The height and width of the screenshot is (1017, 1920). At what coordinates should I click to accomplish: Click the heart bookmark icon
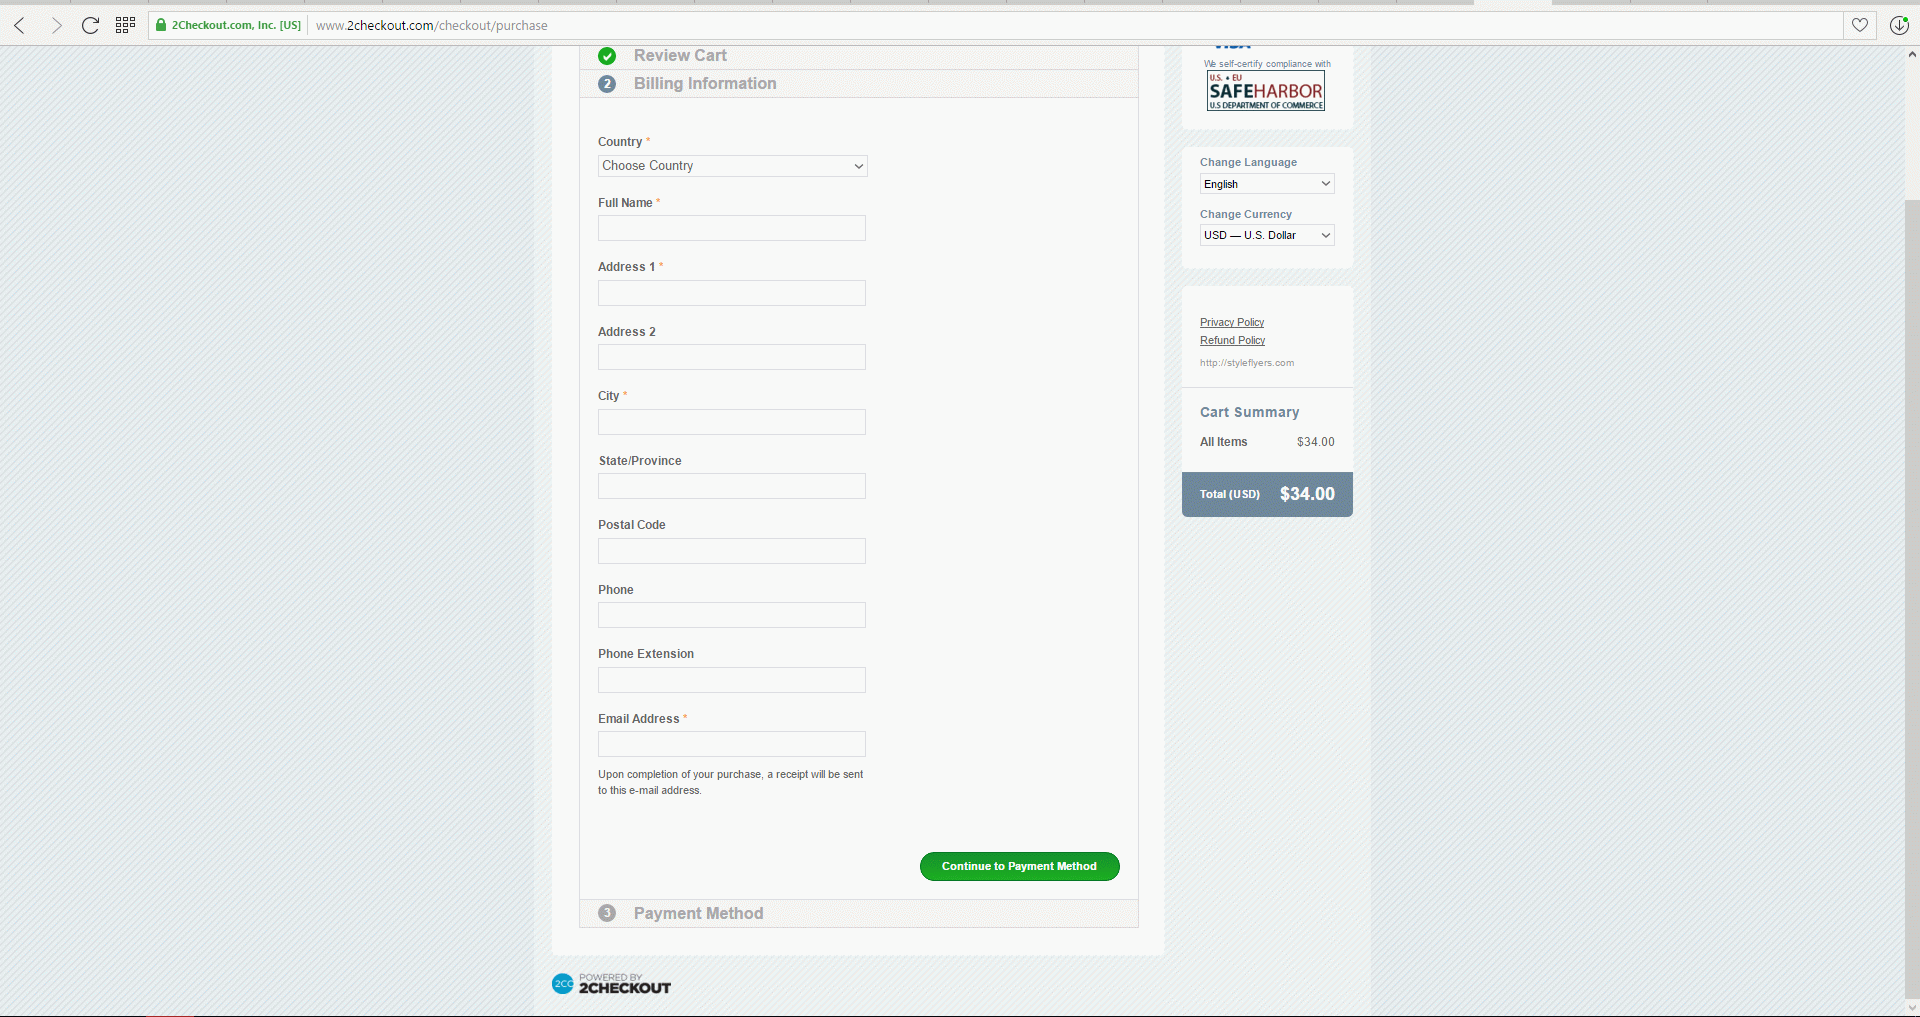pyautogui.click(x=1859, y=25)
